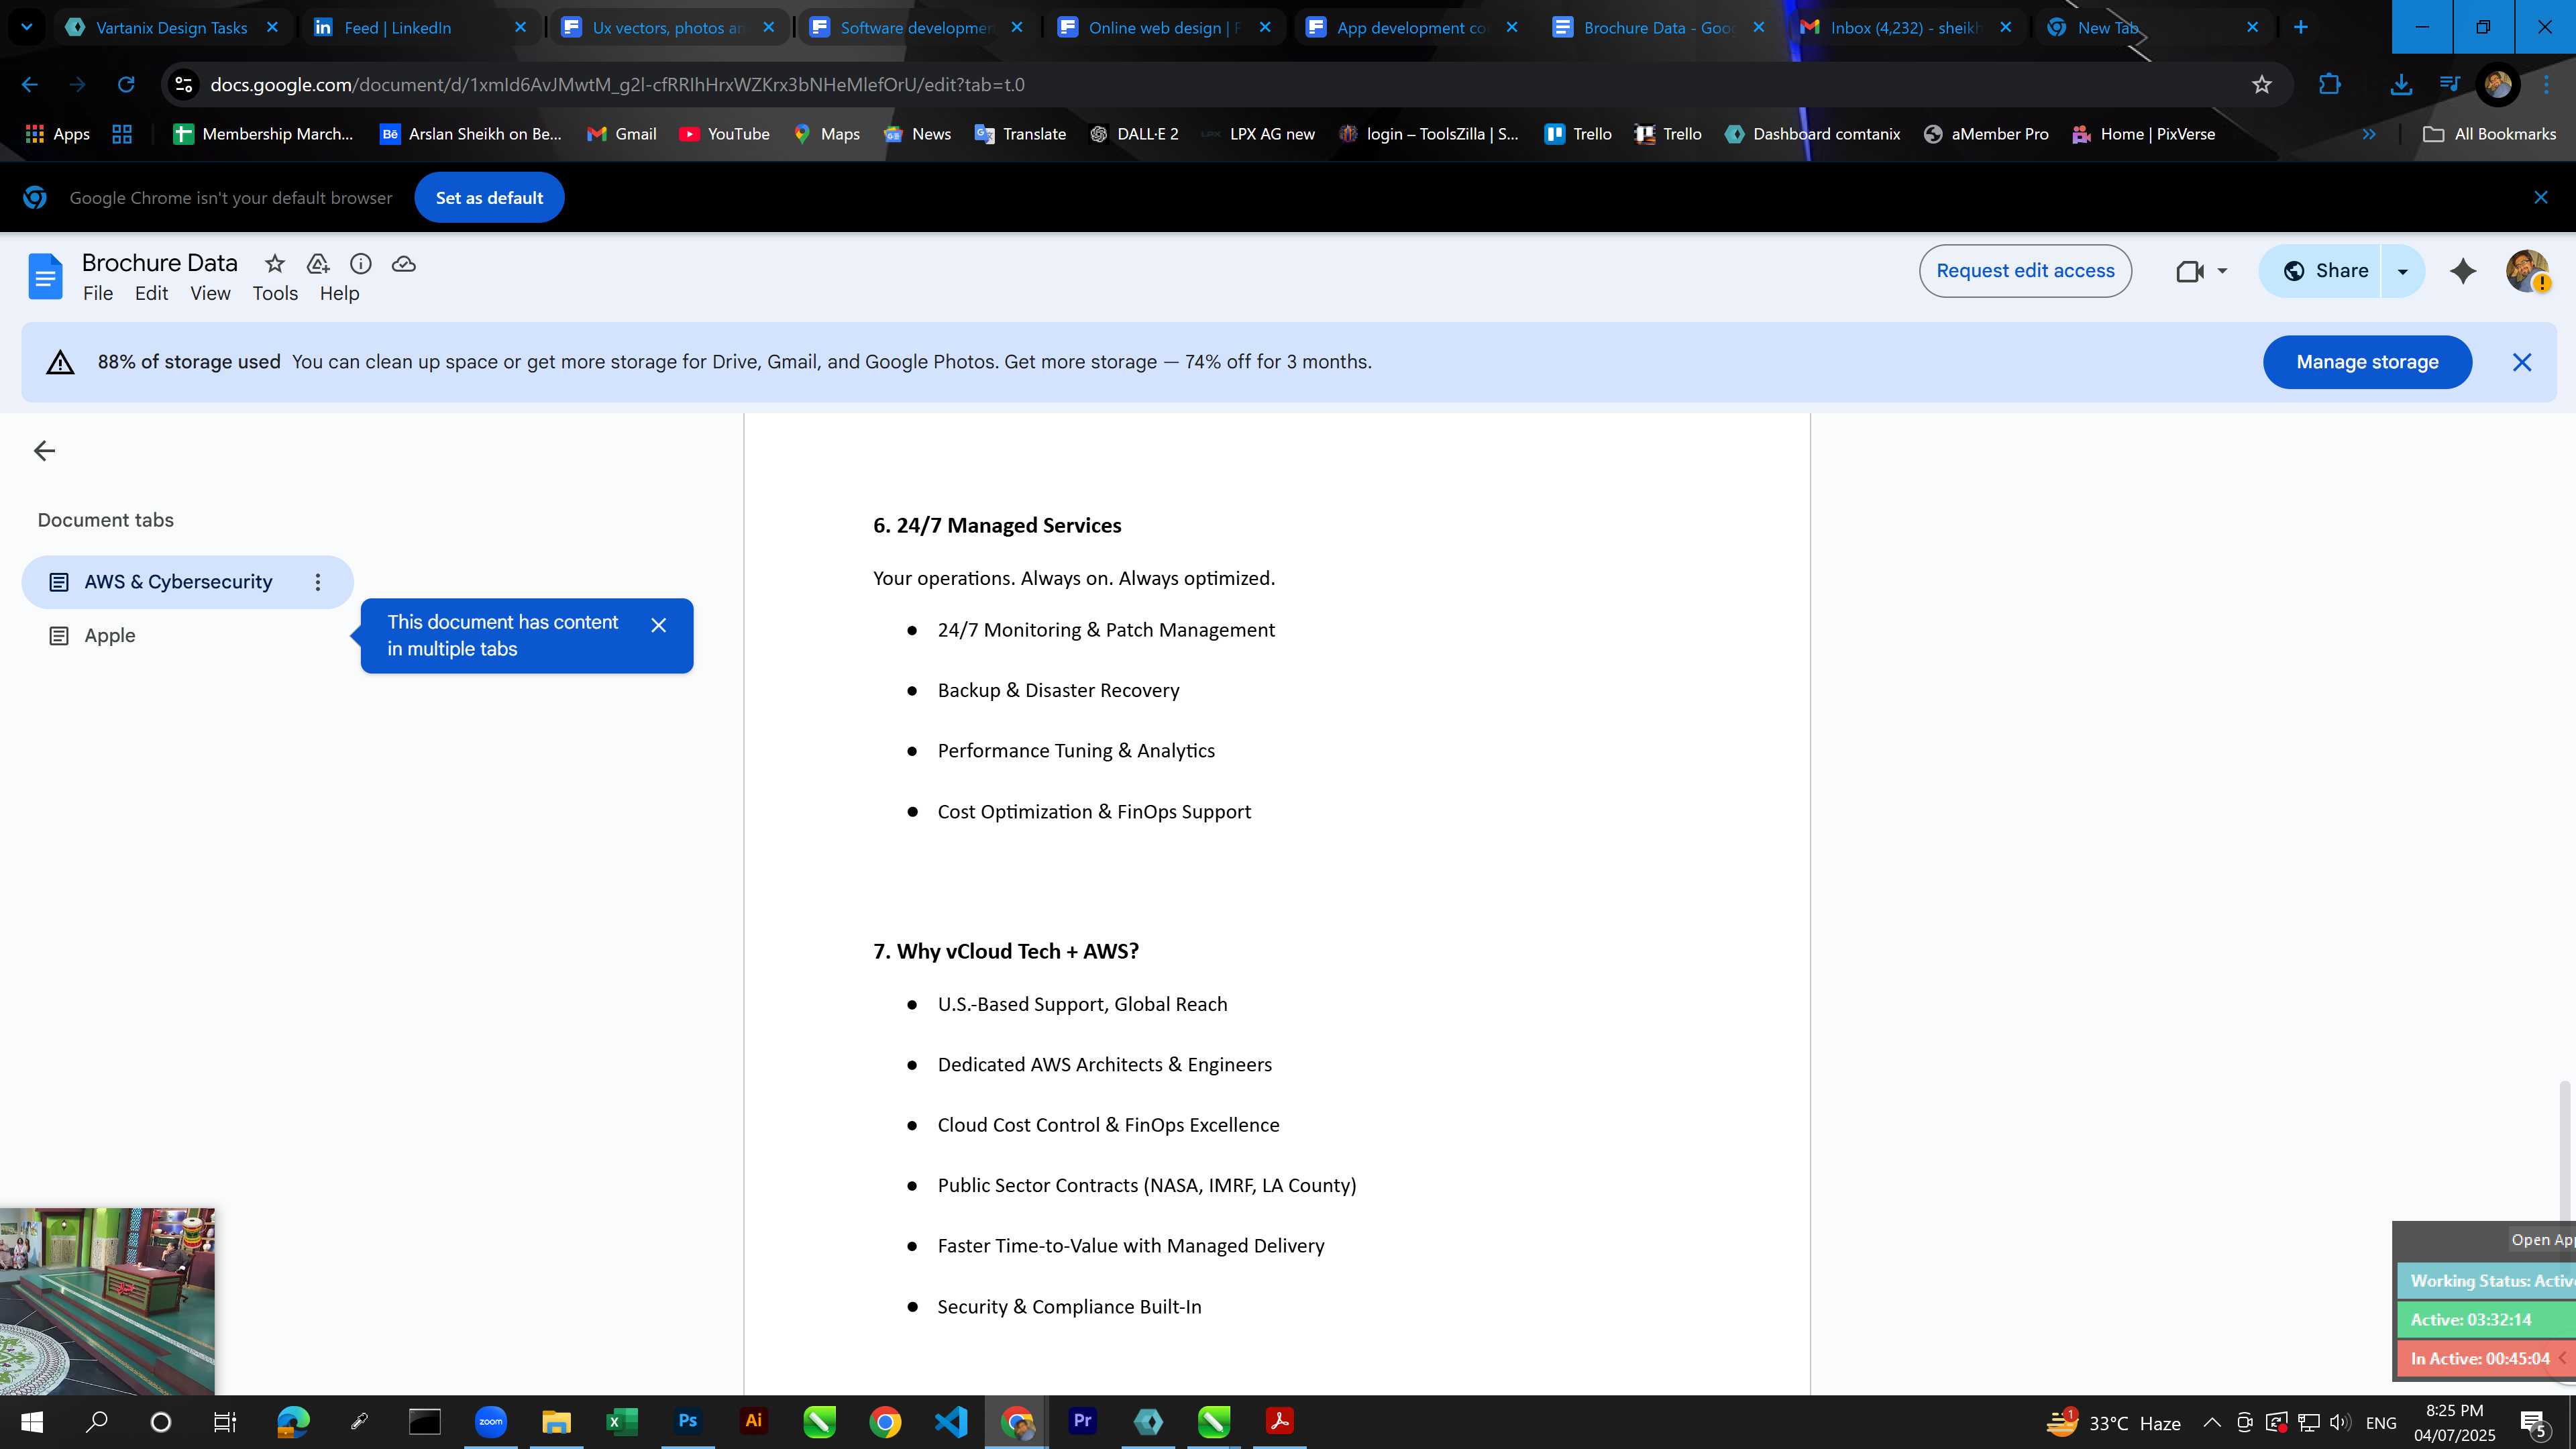Image resolution: width=2576 pixels, height=1449 pixels.
Task: Bookmark this page with star icon
Action: tap(2262, 85)
